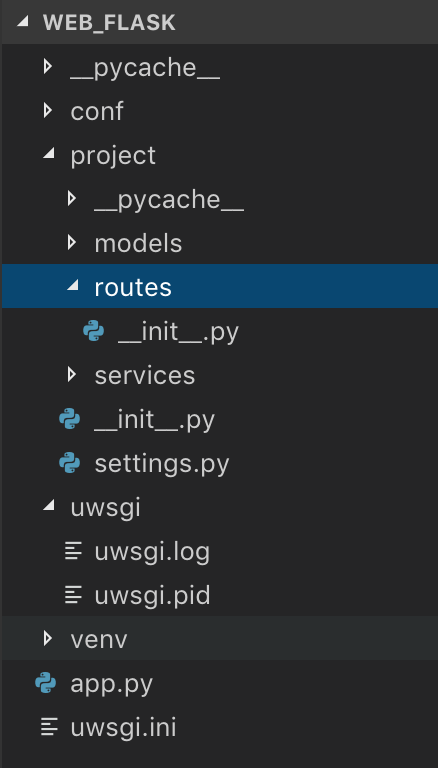Image resolution: width=438 pixels, height=768 pixels.
Task: Expand the conf folder arrow
Action: click(x=48, y=110)
